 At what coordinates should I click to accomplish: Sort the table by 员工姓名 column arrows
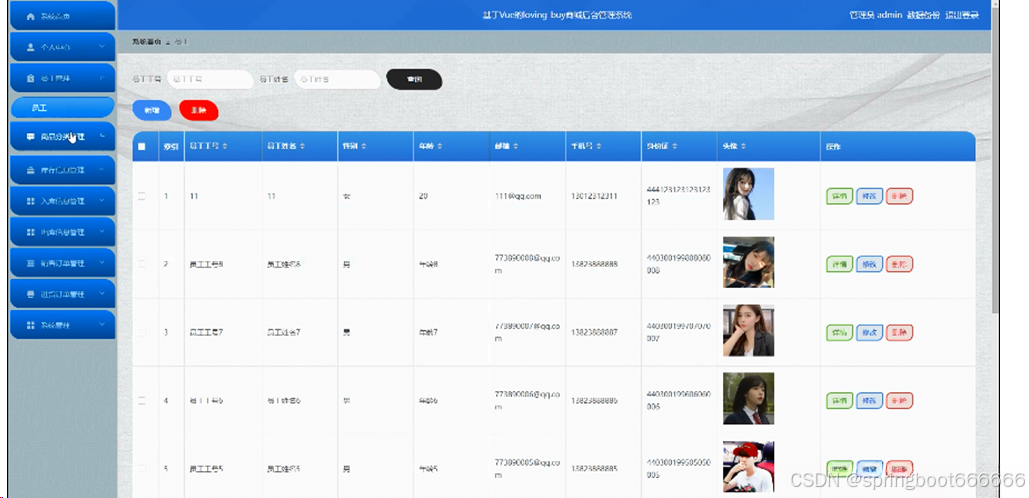302,147
